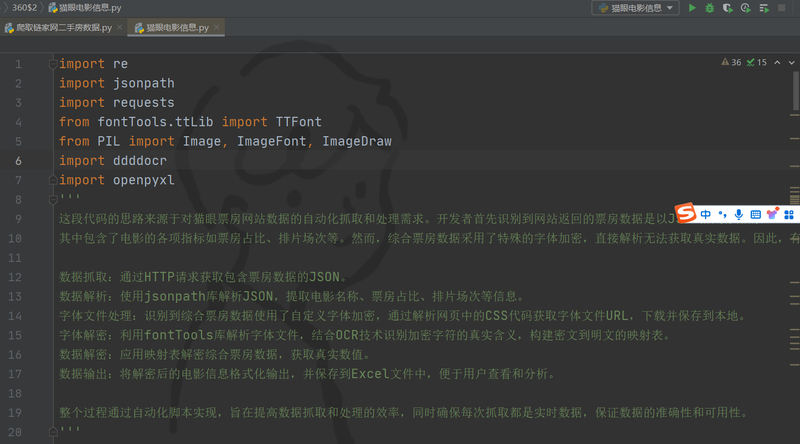Click line number 12 in gutter
The width and height of the screenshot is (800, 444).
pyautogui.click(x=15, y=277)
